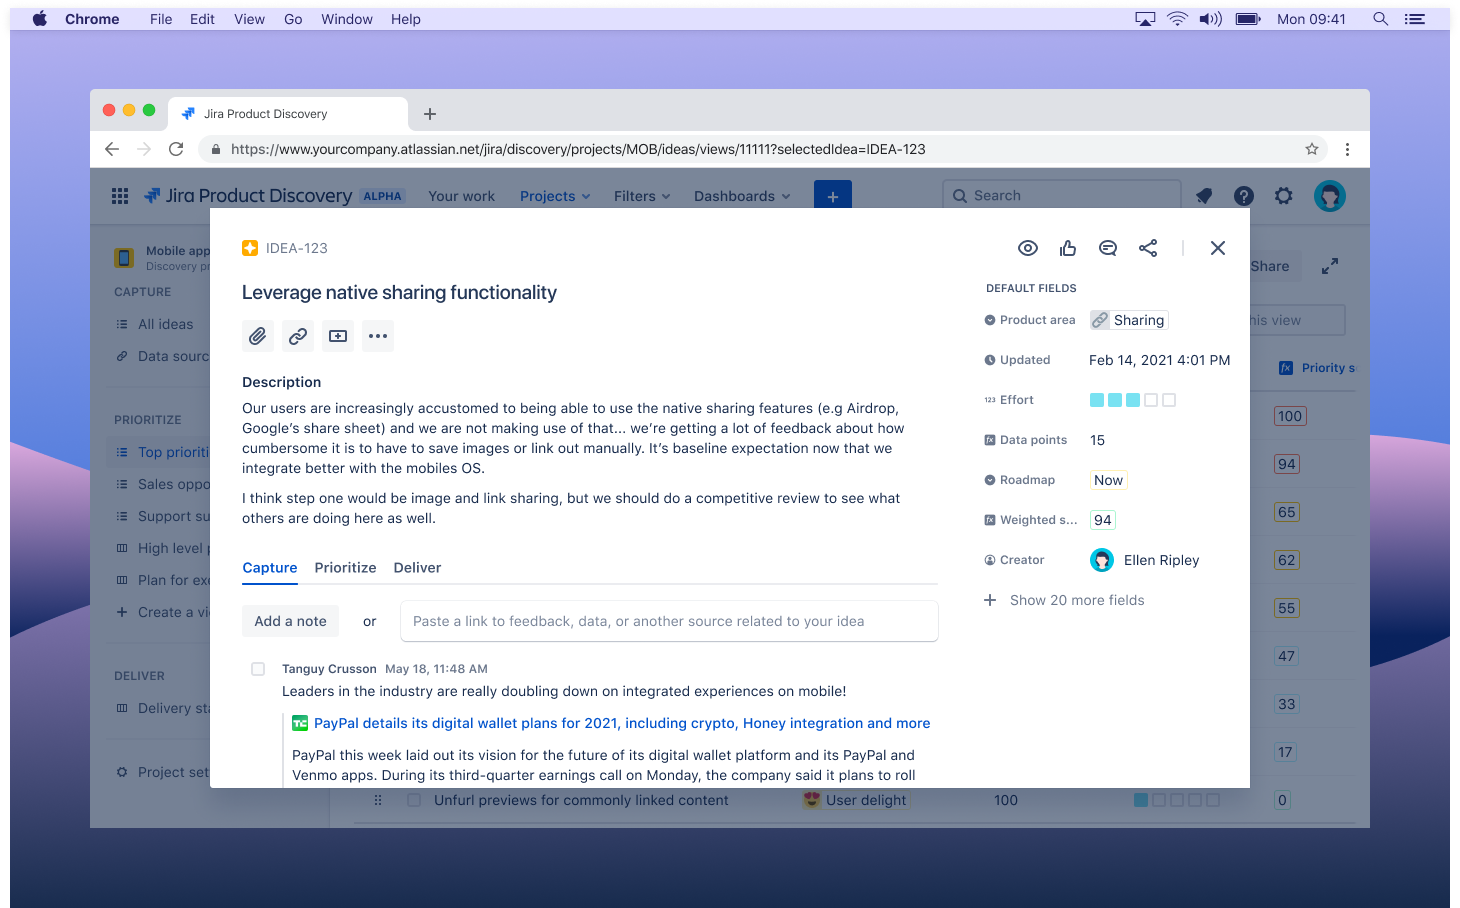Switch to the Prioritize tab
Viewport: 1460px width, 908px height.
coord(345,567)
